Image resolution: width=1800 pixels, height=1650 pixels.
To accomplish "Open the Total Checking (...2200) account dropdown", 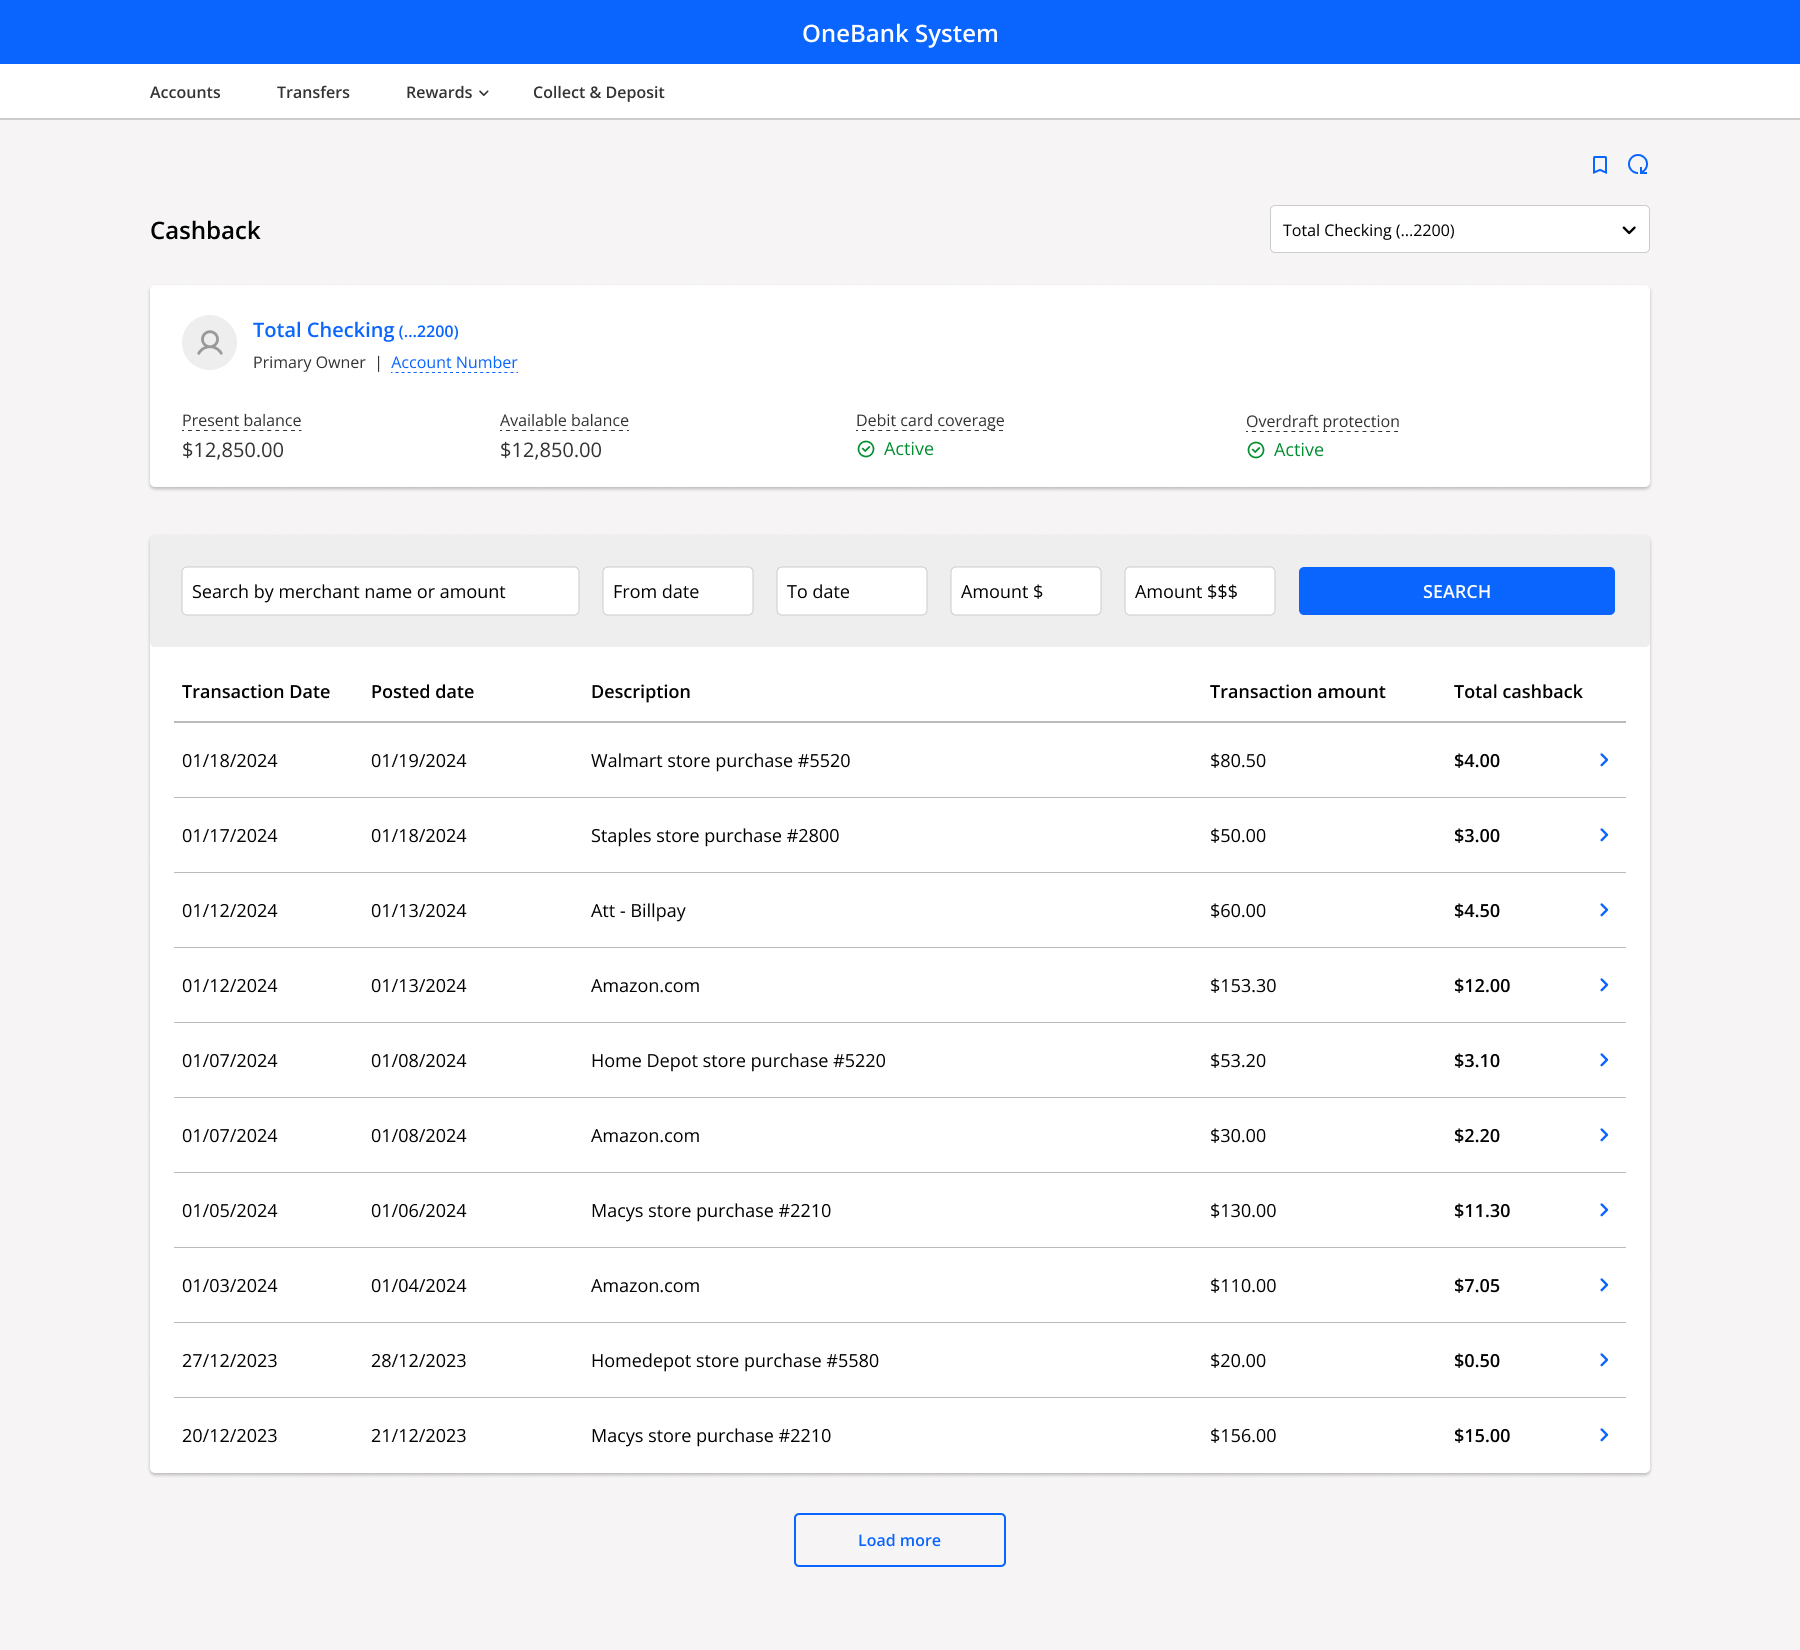I will pos(1459,230).
